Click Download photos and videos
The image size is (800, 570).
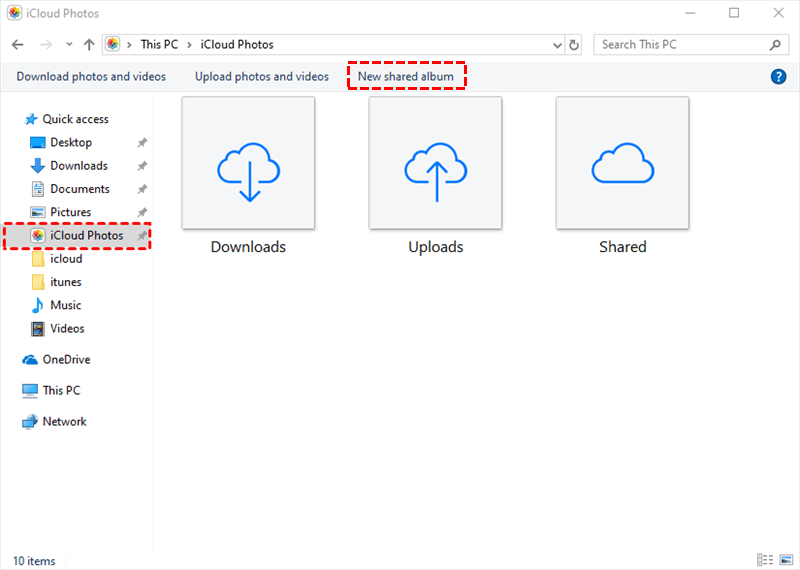tap(91, 77)
